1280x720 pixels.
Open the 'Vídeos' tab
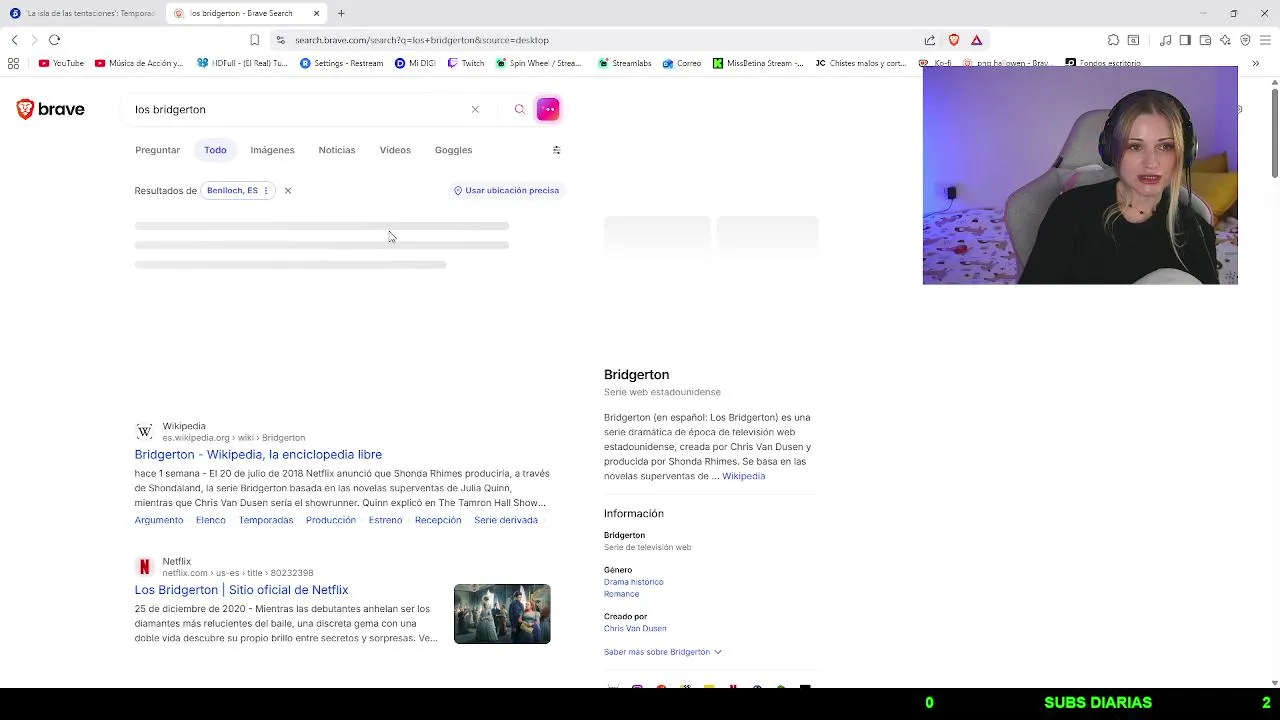click(395, 150)
